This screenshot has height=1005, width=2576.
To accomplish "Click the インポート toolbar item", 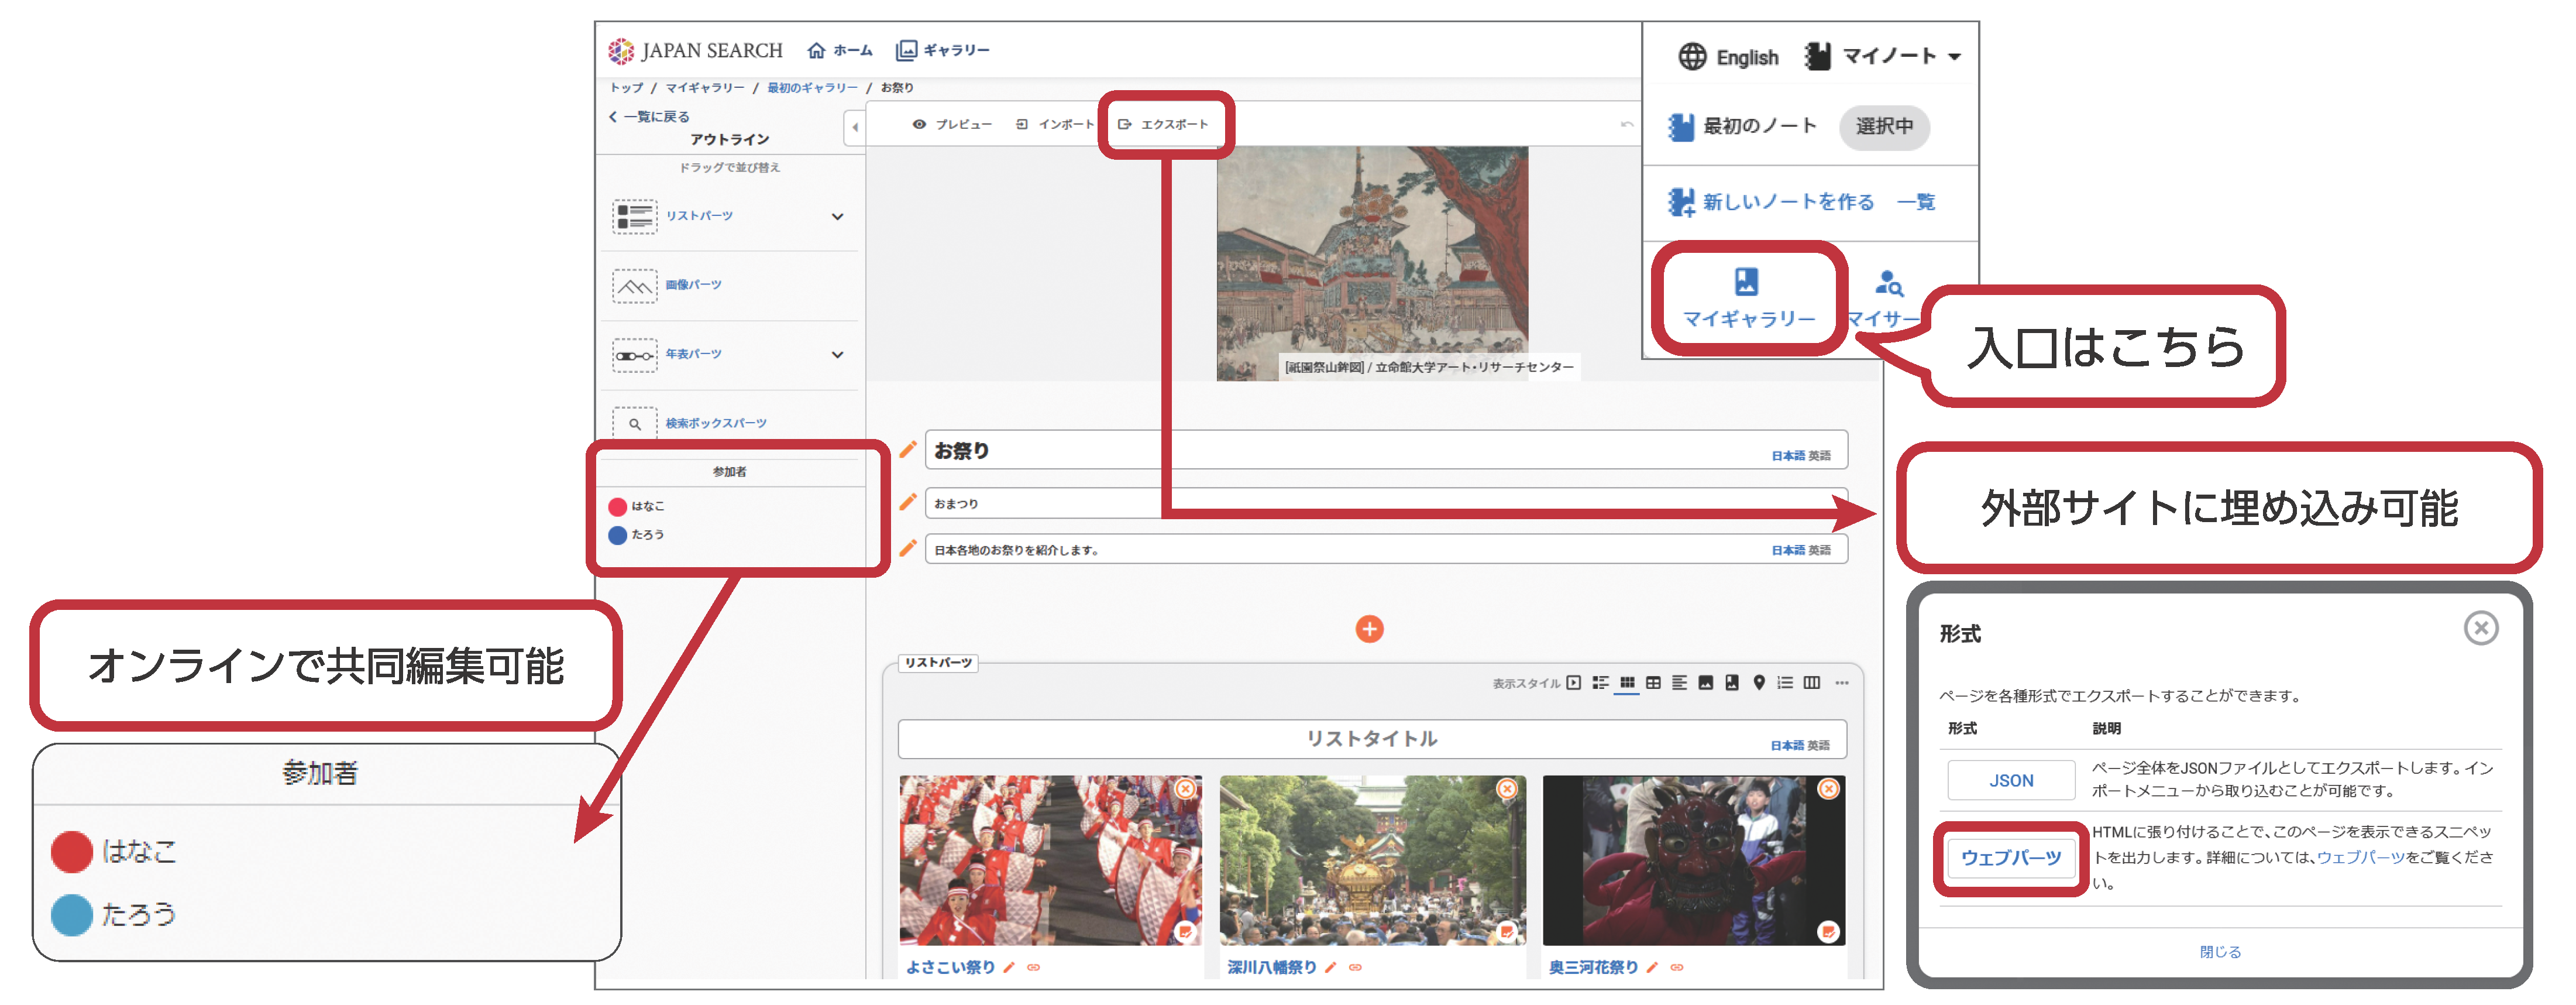I will (1055, 125).
